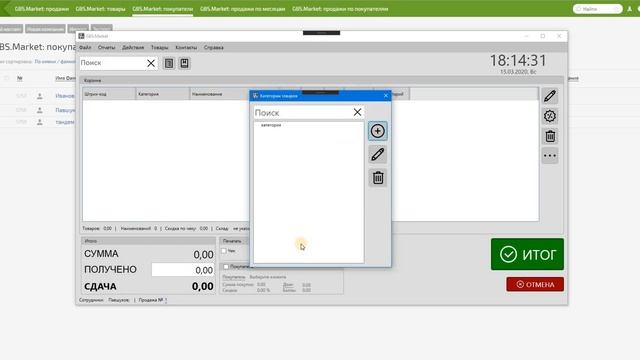Click the person icon in the Павшуков row
Image resolution: width=640 pixels, height=360 pixels.
pos(40,110)
